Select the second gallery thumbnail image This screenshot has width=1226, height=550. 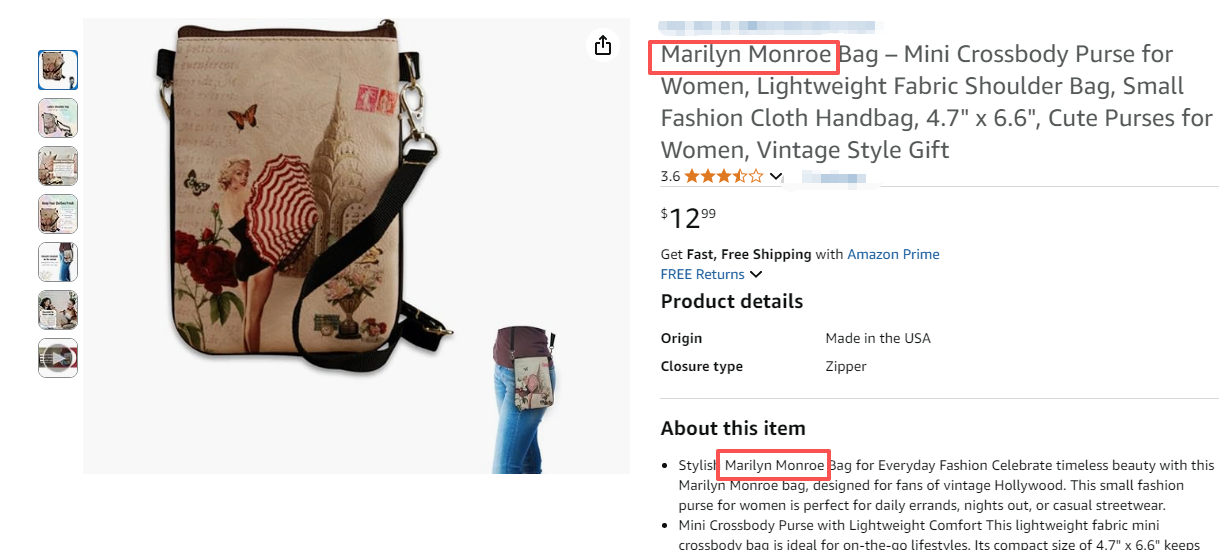[x=58, y=118]
